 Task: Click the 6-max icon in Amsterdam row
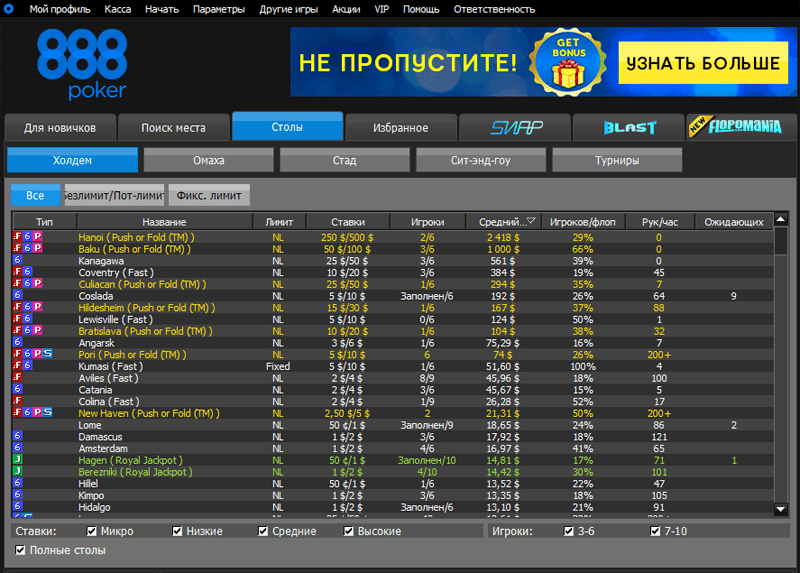click(x=17, y=447)
